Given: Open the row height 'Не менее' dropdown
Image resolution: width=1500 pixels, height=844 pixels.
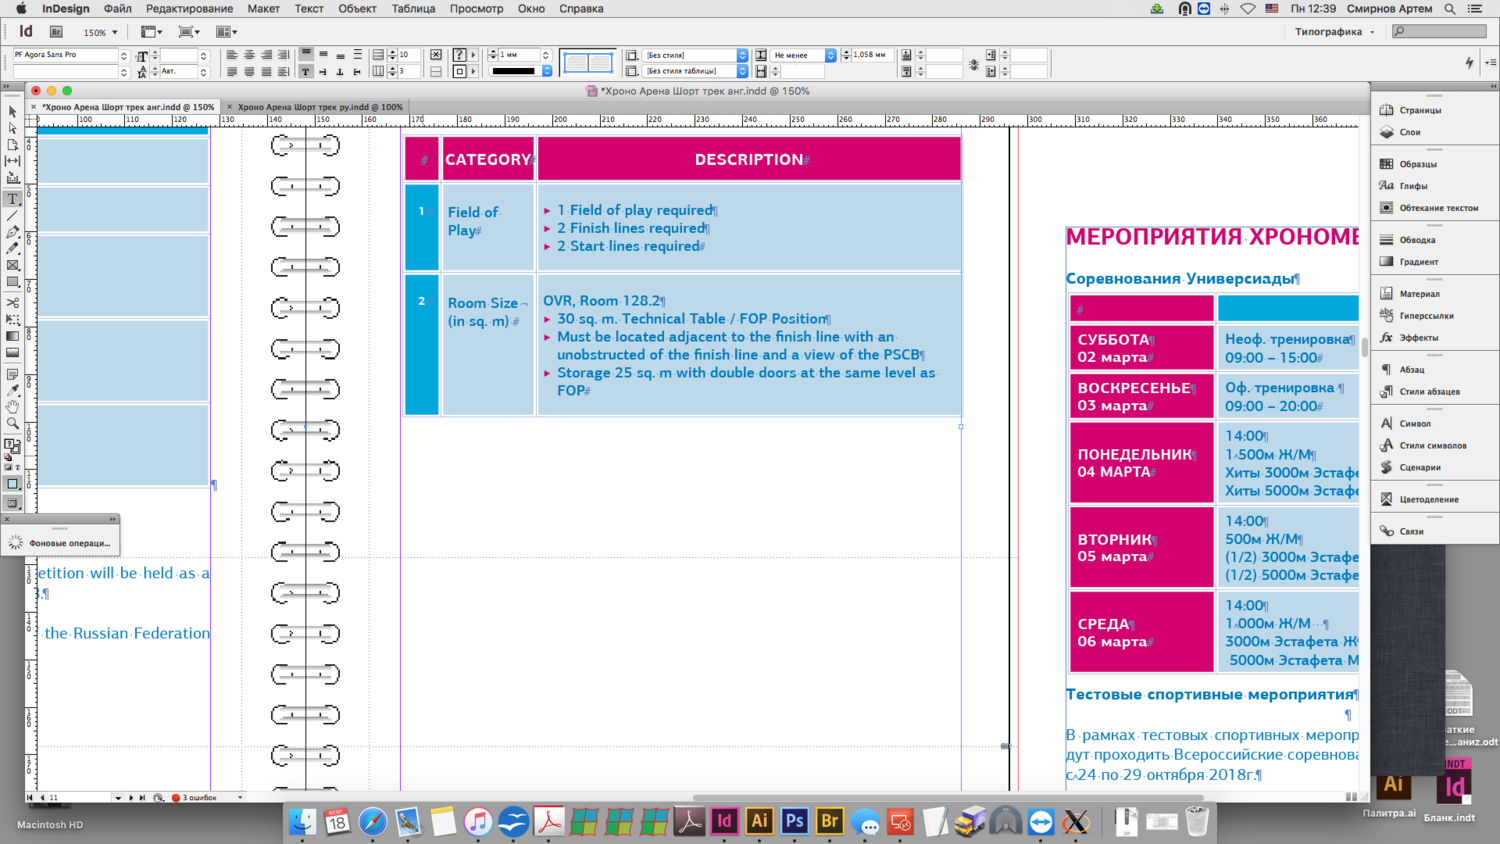Looking at the screenshot, I should point(830,55).
